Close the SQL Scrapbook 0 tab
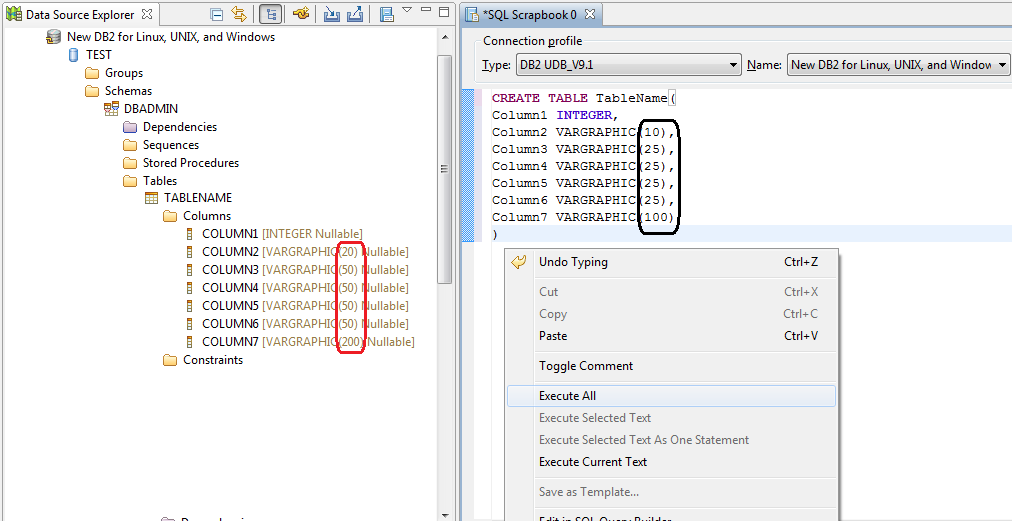 (589, 15)
